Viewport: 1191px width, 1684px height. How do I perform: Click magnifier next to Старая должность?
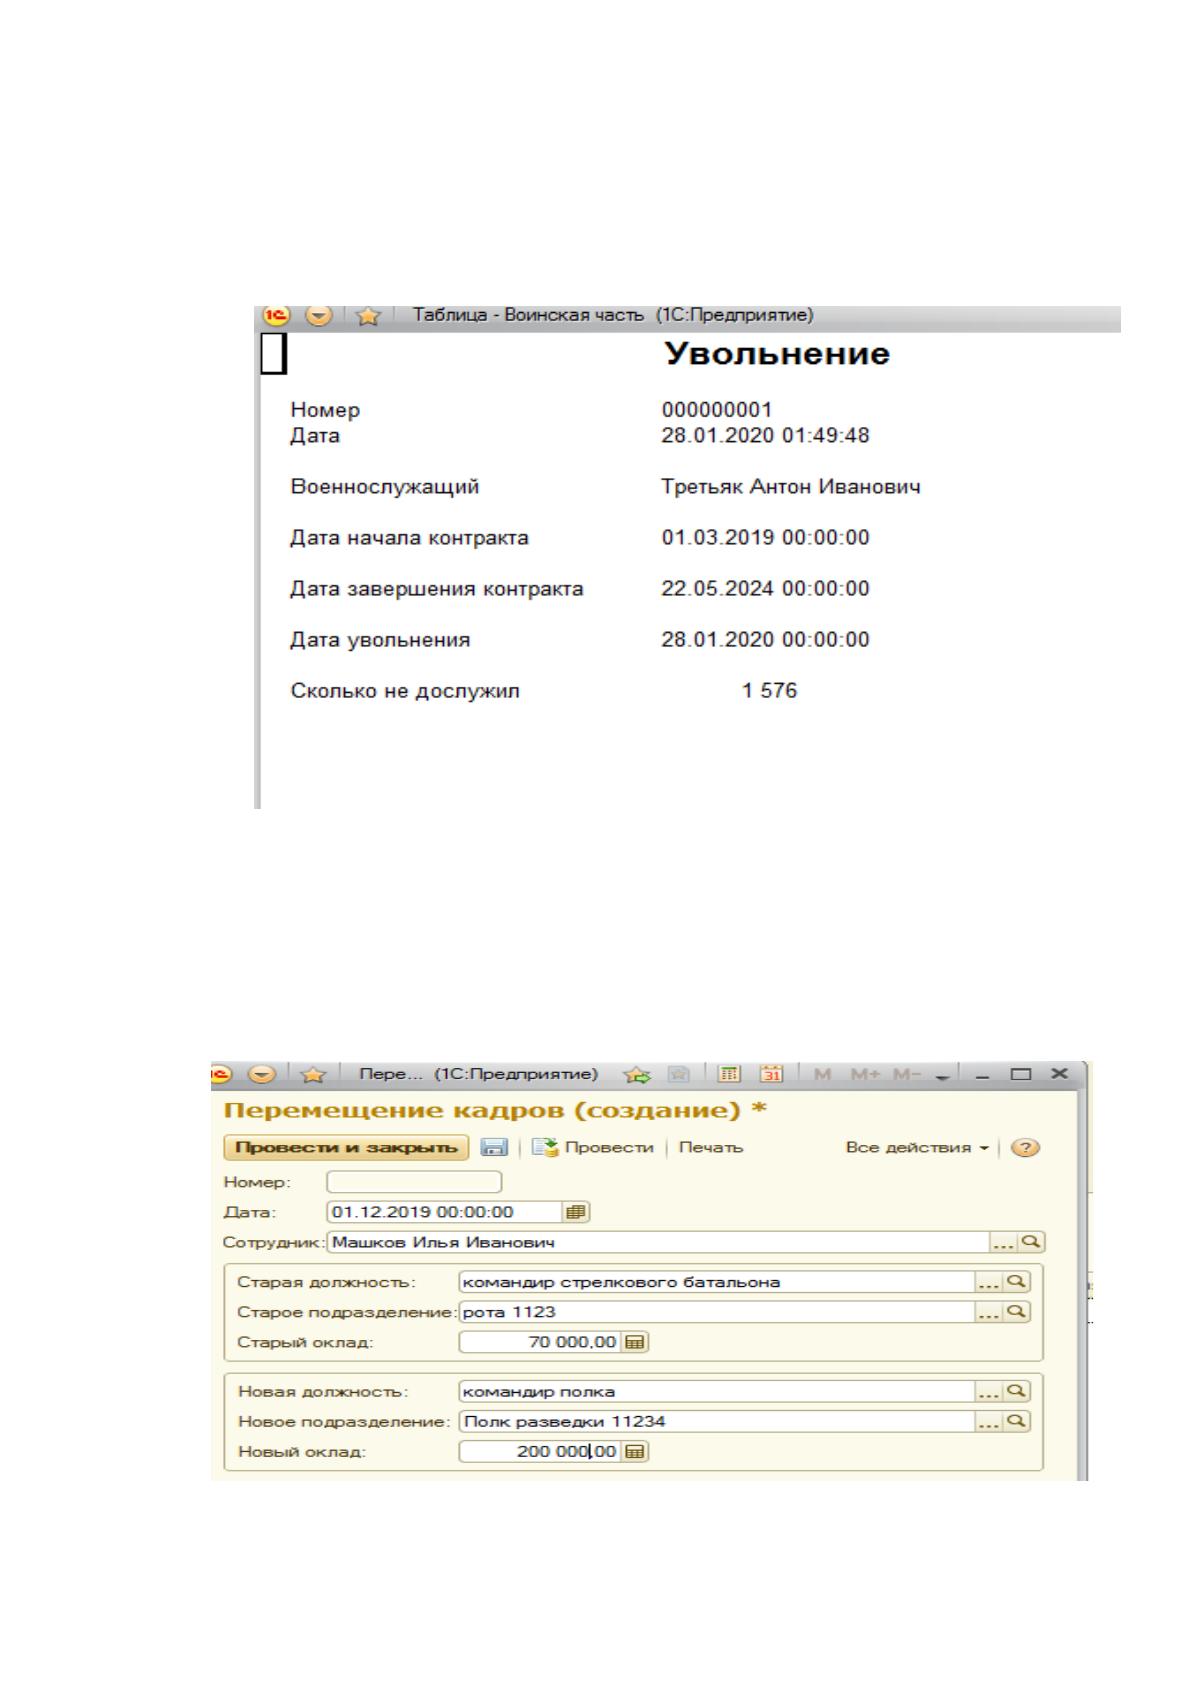pyautogui.click(x=1015, y=1281)
